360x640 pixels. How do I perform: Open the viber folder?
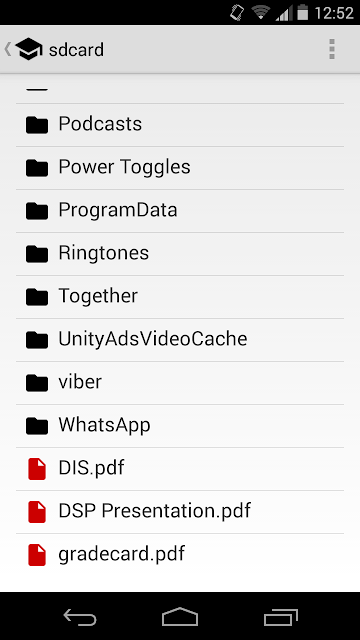[180, 383]
